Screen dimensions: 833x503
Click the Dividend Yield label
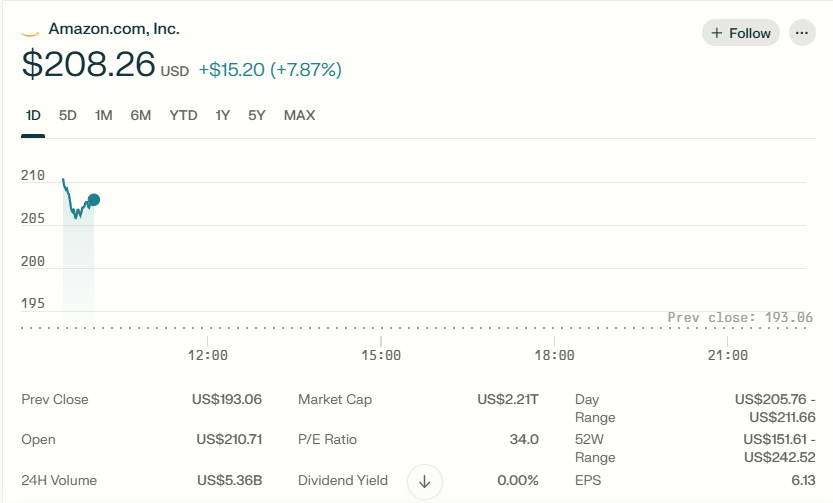click(x=343, y=481)
